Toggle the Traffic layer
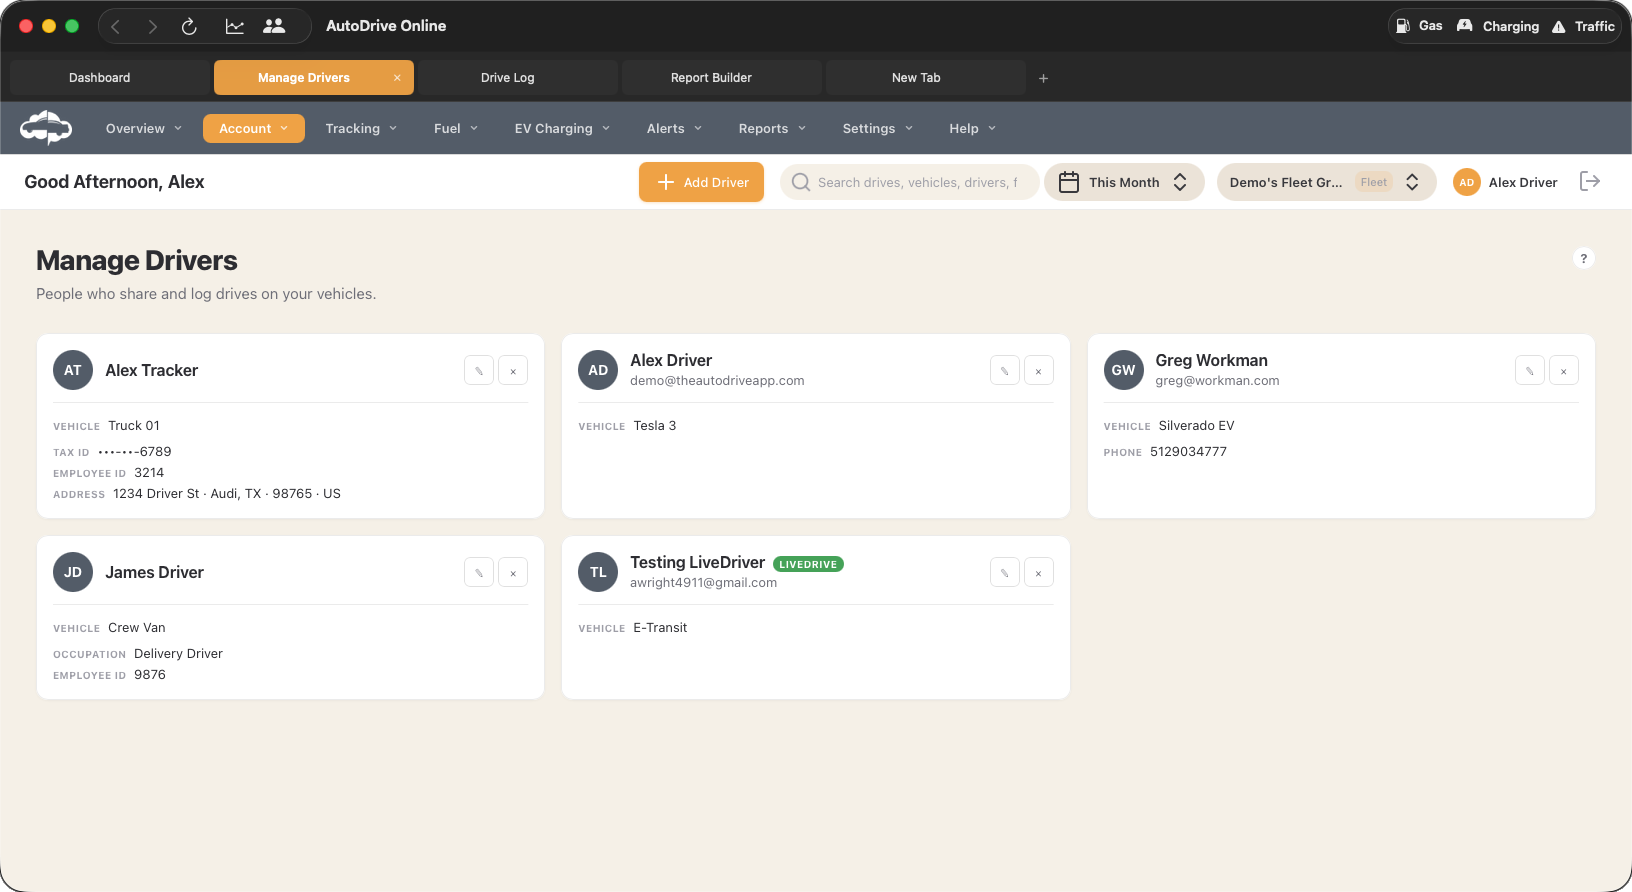 click(1583, 26)
